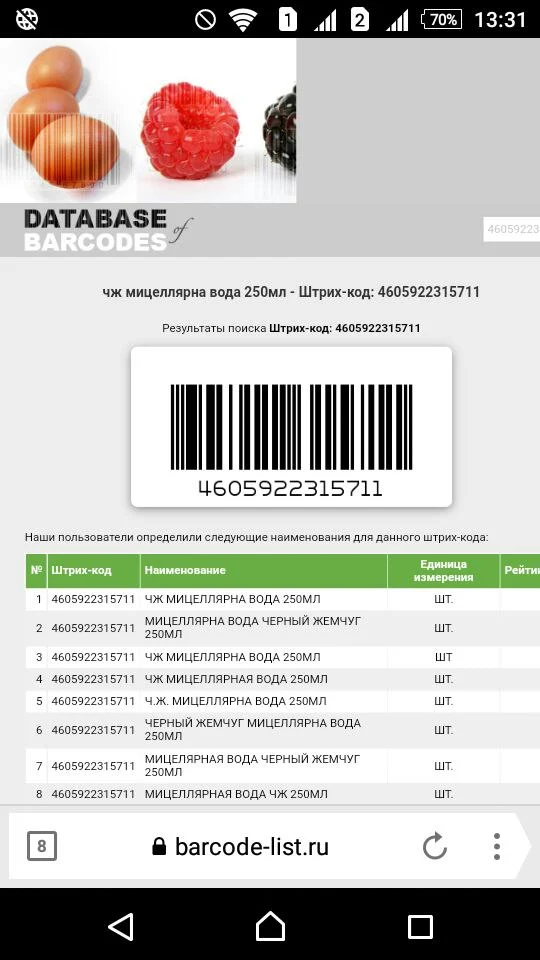Tap the padlock icon in the address bar
The image size is (540, 960).
click(159, 847)
